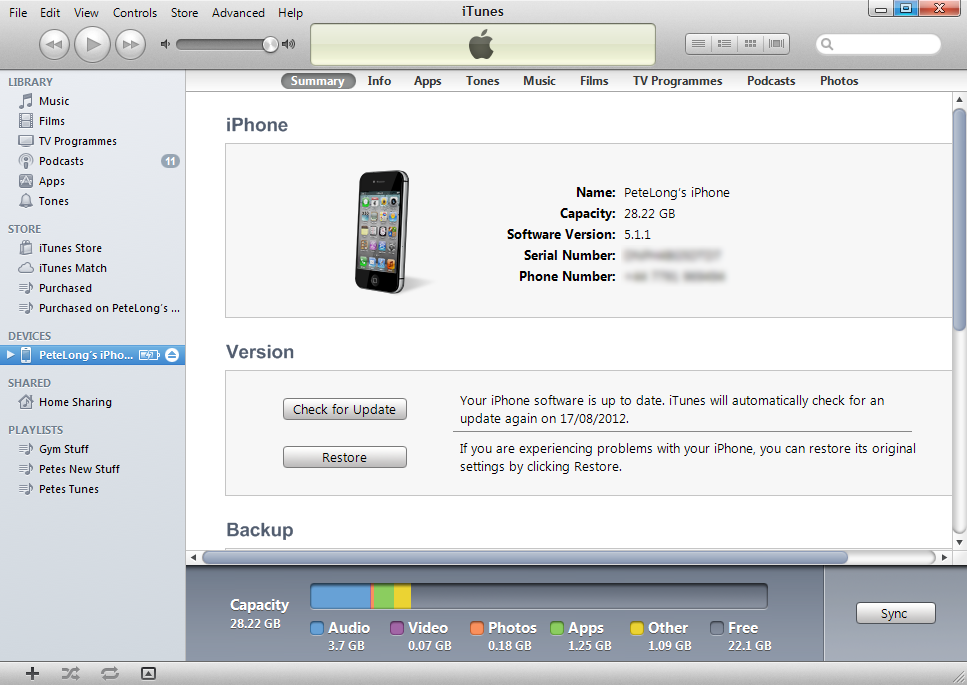The width and height of the screenshot is (967, 685).
Task: Select PeteLong's iPhone device
Action: 93,355
